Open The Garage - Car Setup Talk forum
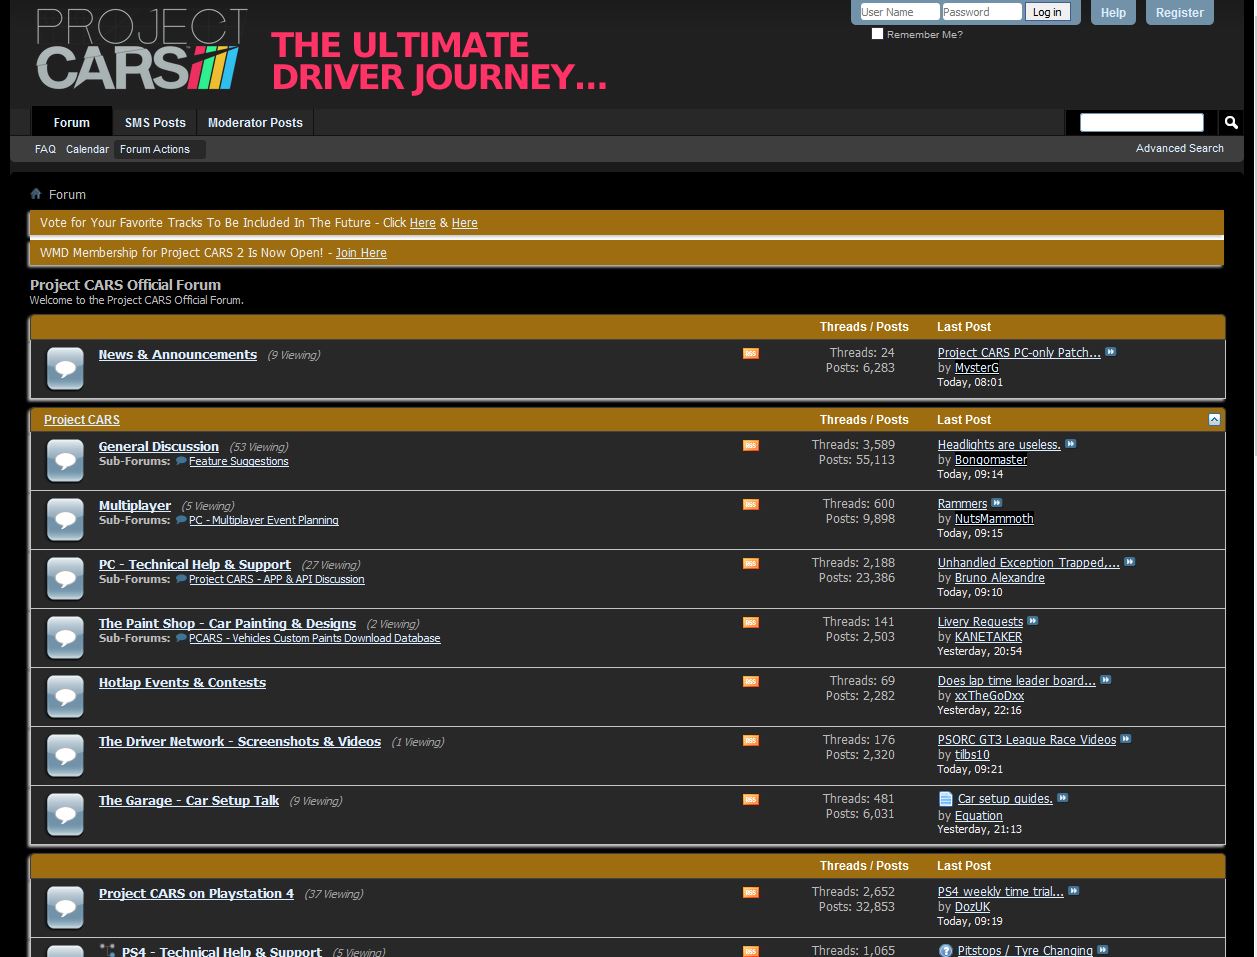 189,801
